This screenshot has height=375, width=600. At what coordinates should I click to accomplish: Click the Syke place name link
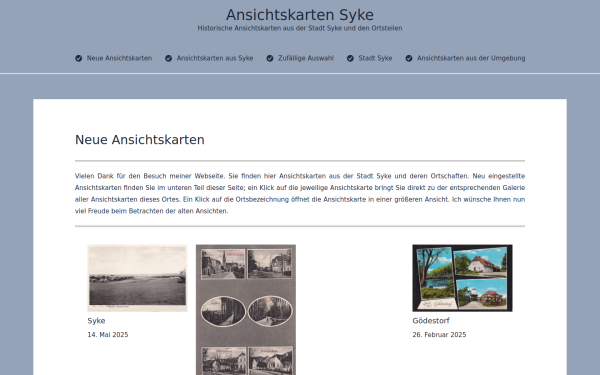96,321
